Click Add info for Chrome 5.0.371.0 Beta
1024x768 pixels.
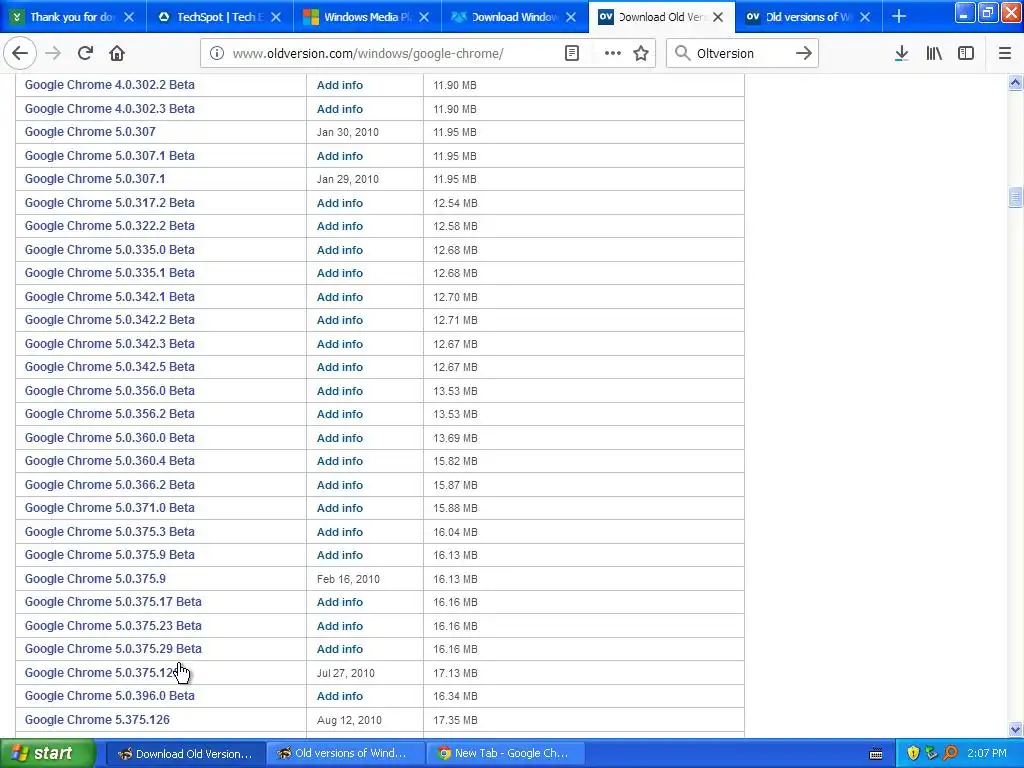340,508
